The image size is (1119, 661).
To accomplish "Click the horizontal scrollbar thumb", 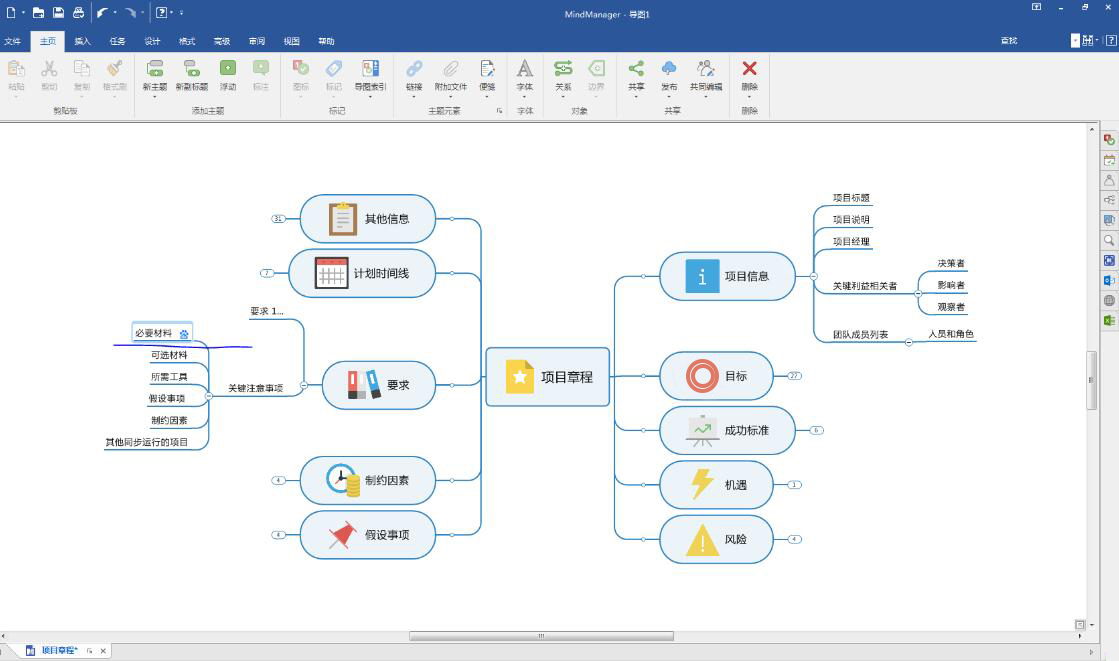I will [x=541, y=636].
